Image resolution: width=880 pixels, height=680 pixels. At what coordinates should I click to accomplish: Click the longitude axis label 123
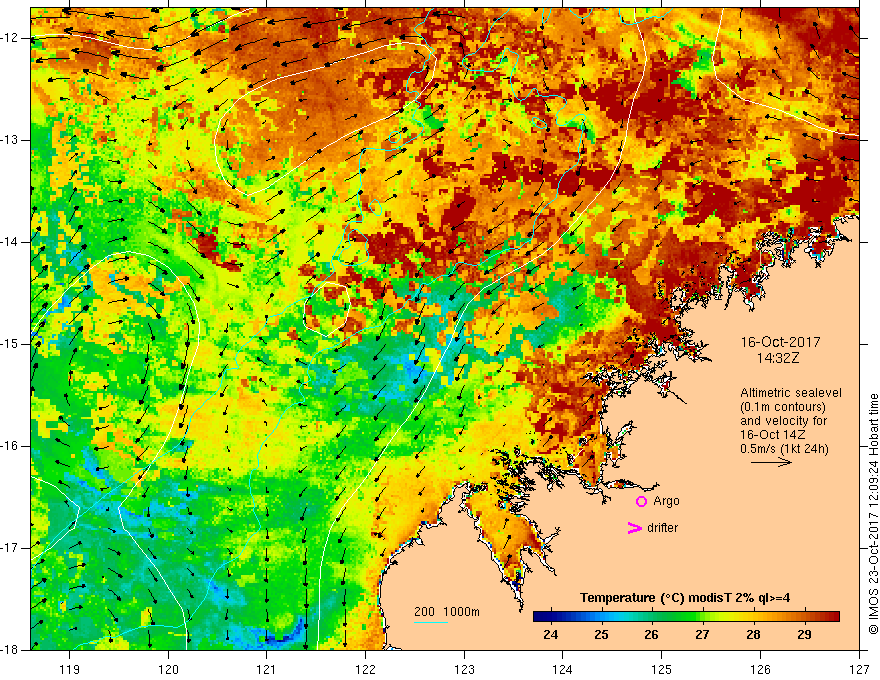[464, 669]
